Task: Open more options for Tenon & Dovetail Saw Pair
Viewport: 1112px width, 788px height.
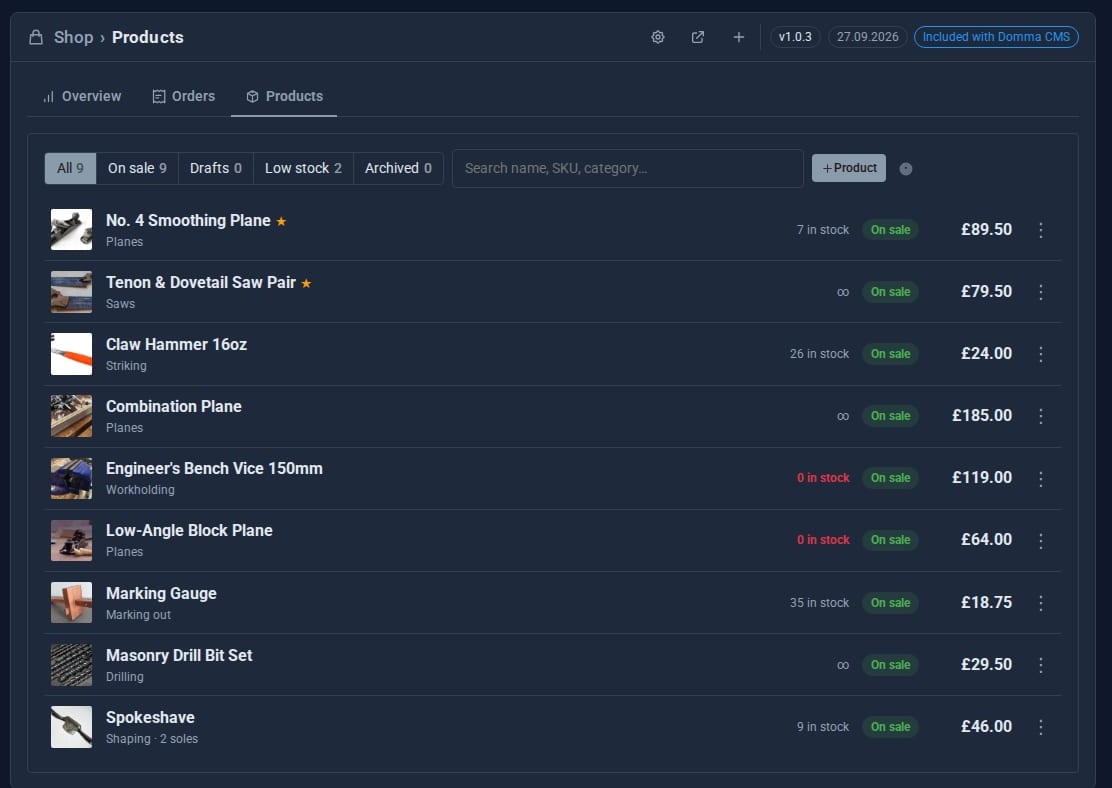Action: coord(1040,292)
